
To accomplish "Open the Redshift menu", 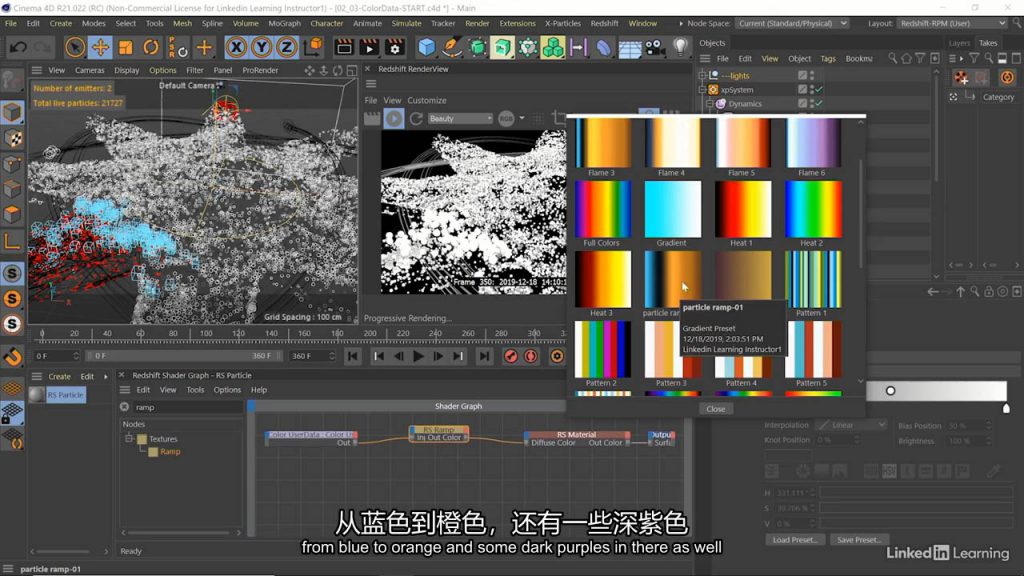I will (604, 23).
